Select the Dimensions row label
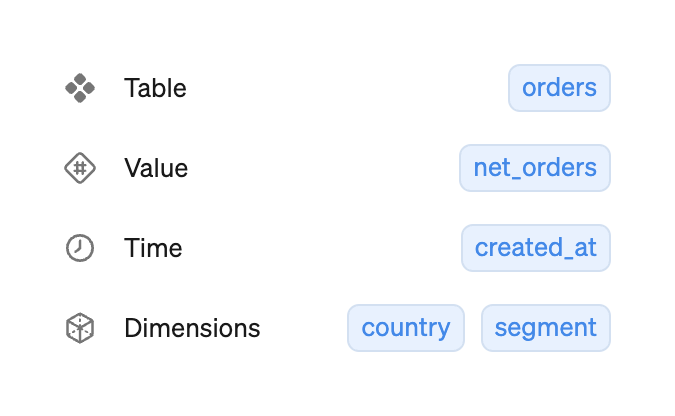Screen dimensions: 675x416 pyautogui.click(x=192, y=328)
